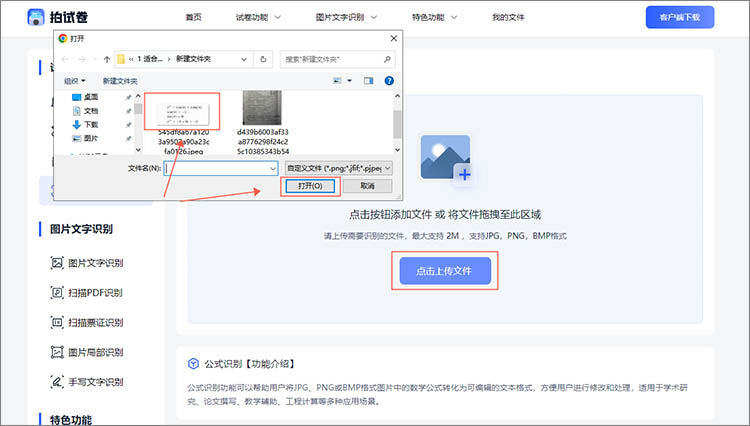Open 我的文件 in top navigation
The image size is (750, 426).
[508, 18]
